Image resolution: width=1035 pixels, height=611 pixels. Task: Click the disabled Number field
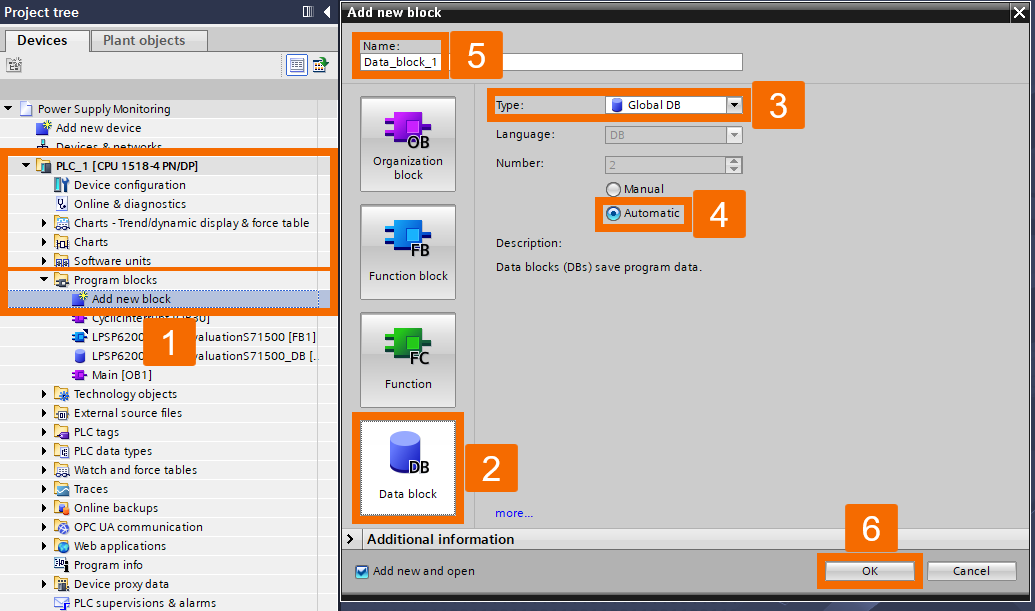point(665,164)
